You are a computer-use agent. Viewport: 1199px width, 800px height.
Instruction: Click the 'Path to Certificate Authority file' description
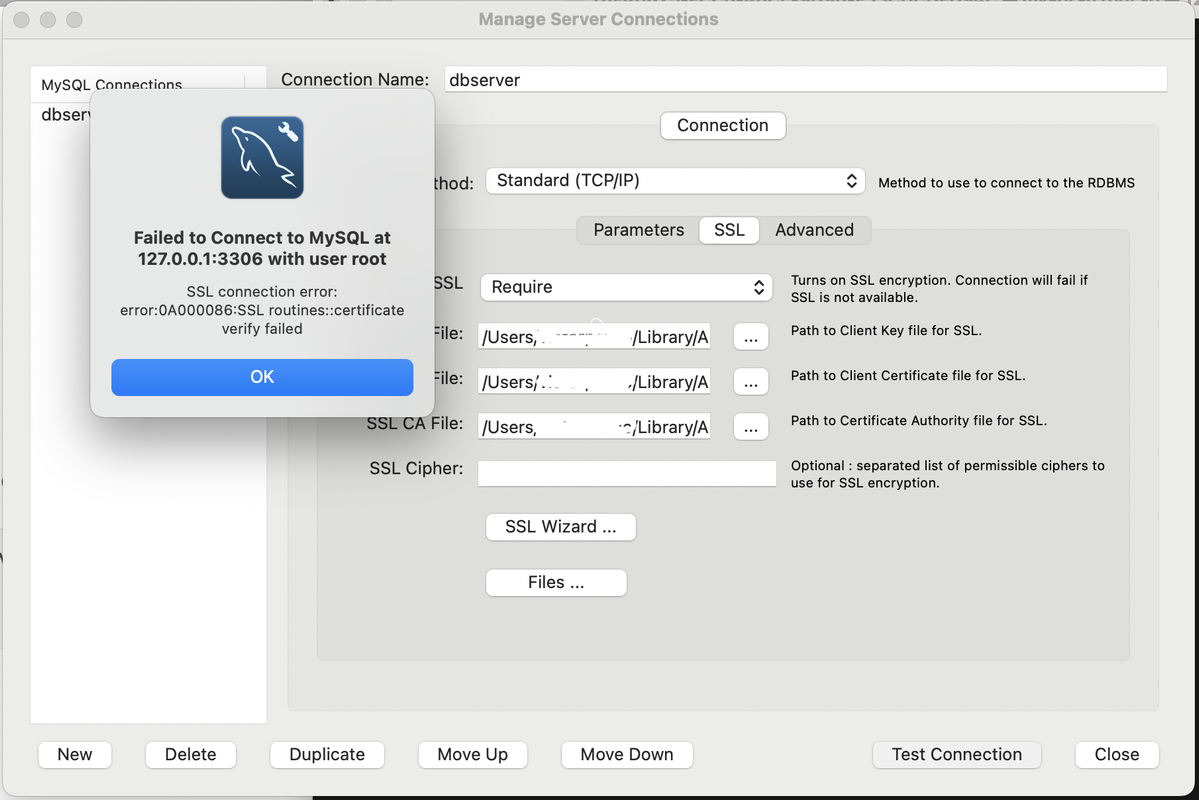(x=918, y=421)
